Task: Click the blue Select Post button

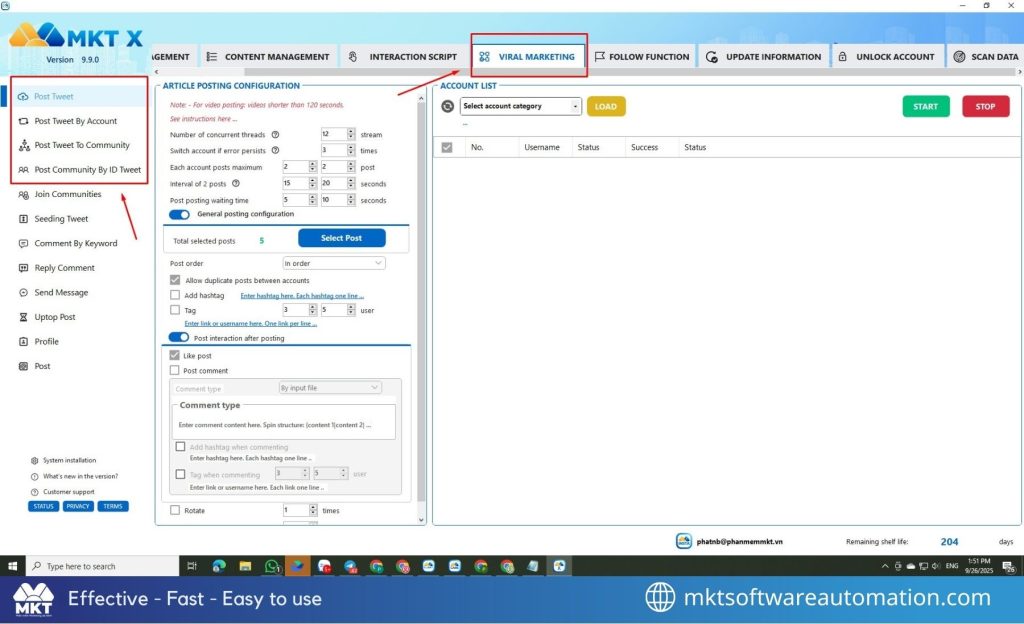Action: point(341,238)
